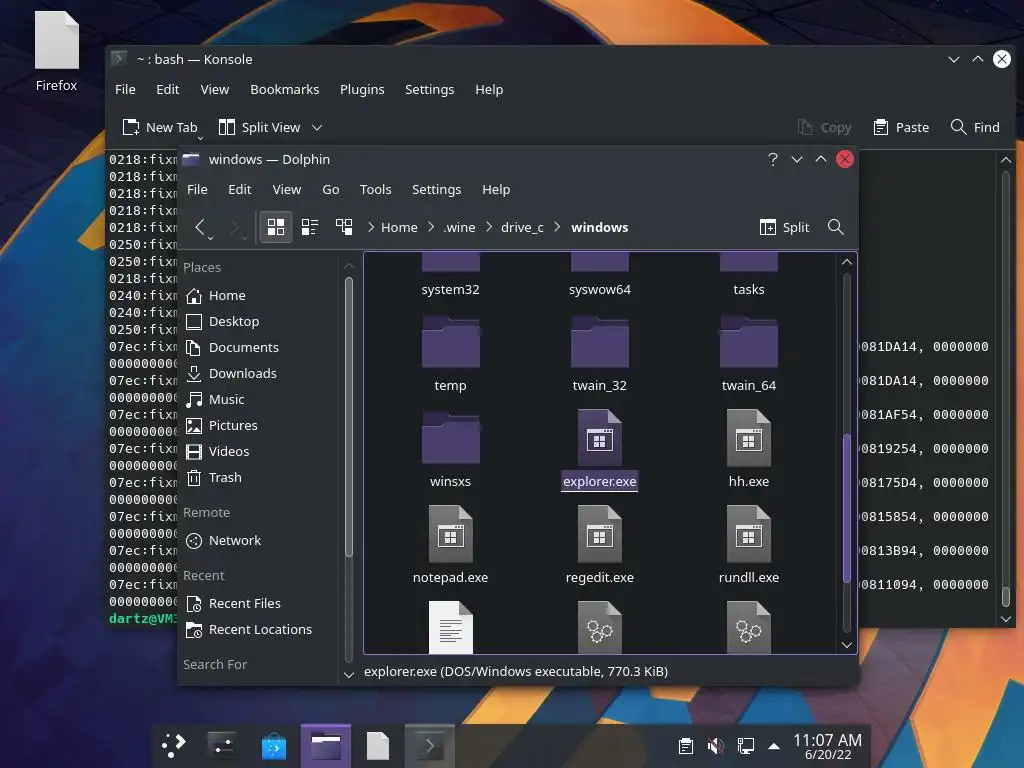
Task: Open Split View dropdown arrow in Konsole
Action: point(317,127)
